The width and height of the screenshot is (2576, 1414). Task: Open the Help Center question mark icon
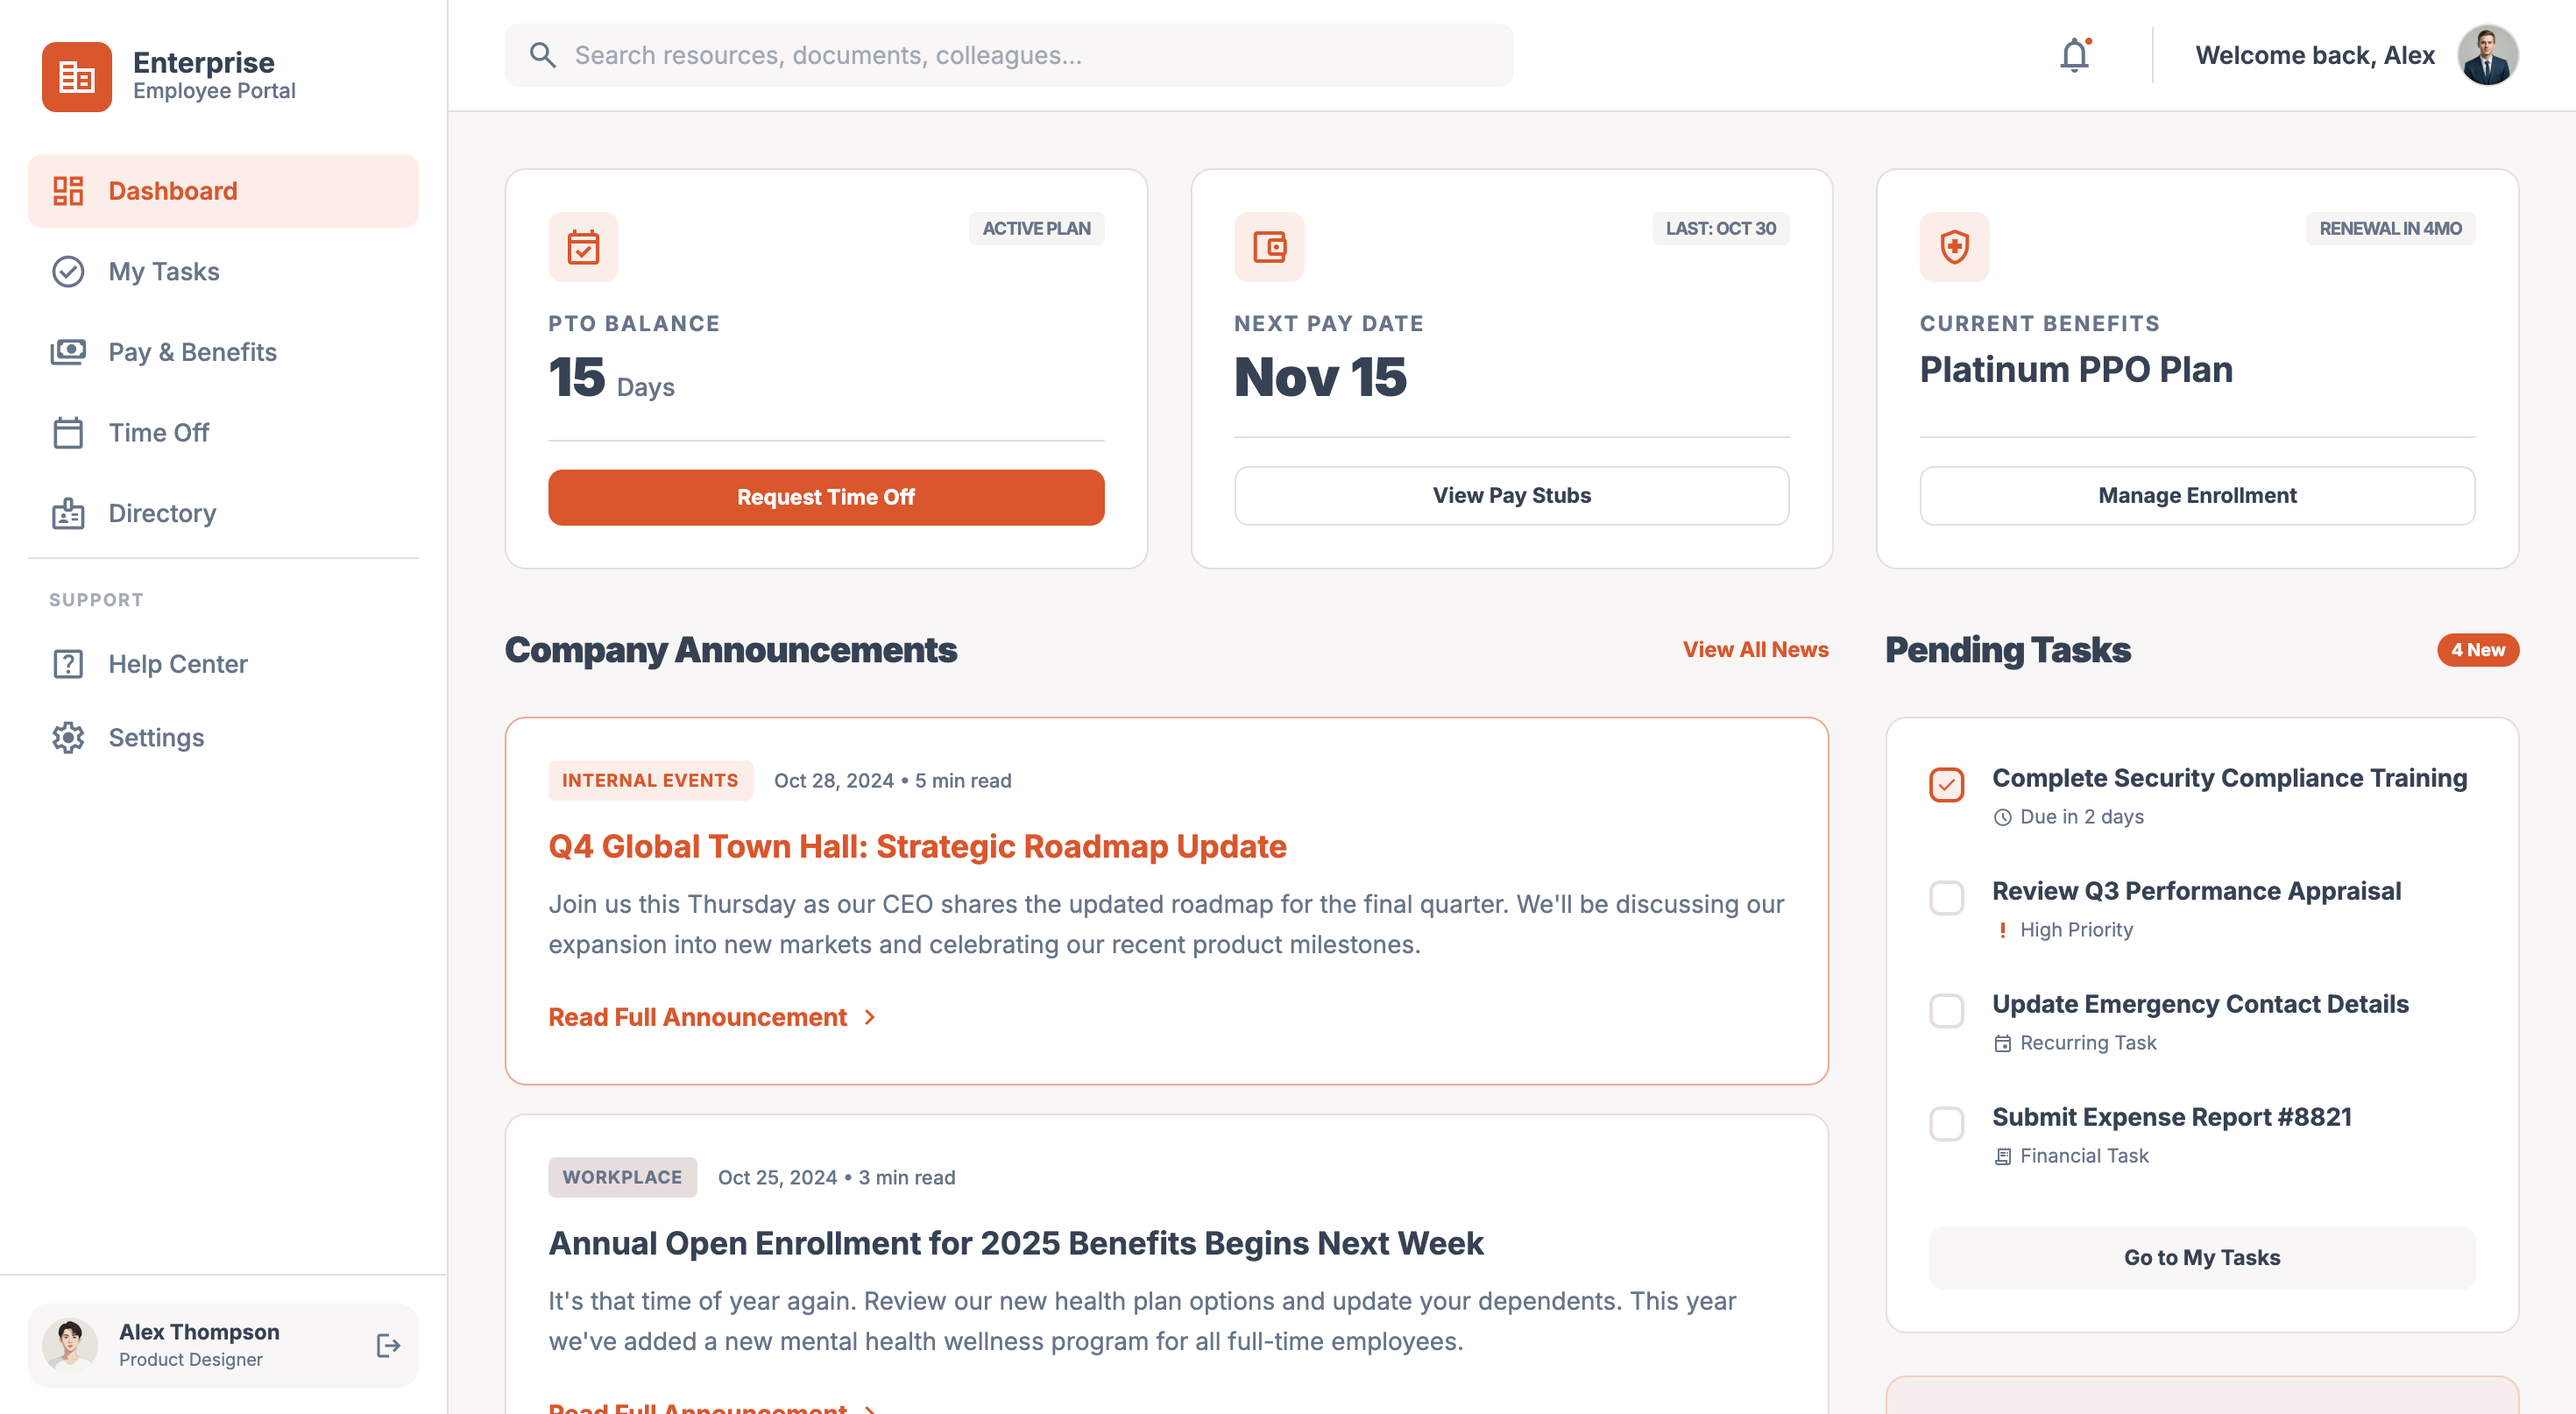coord(67,663)
